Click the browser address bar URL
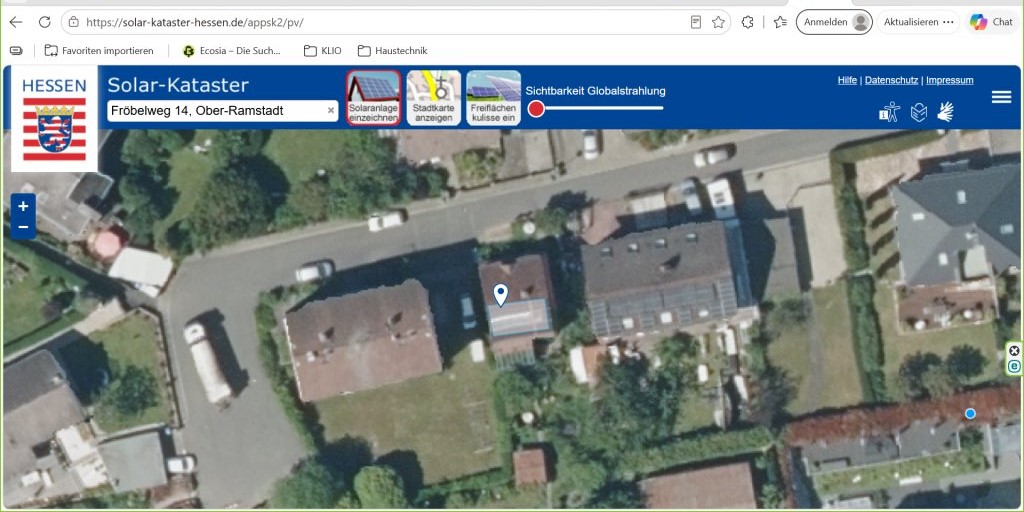Viewport: 1024px width, 512px height. point(195,22)
